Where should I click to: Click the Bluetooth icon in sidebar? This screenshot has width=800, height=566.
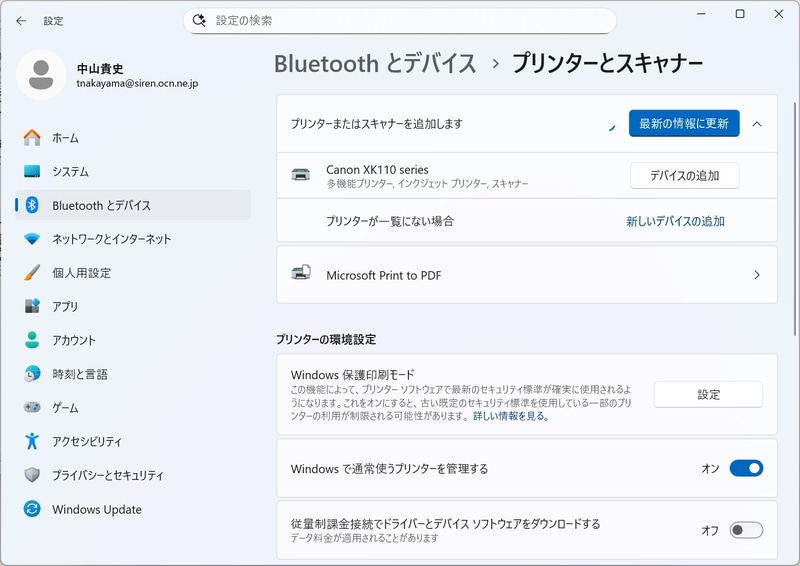[32, 205]
